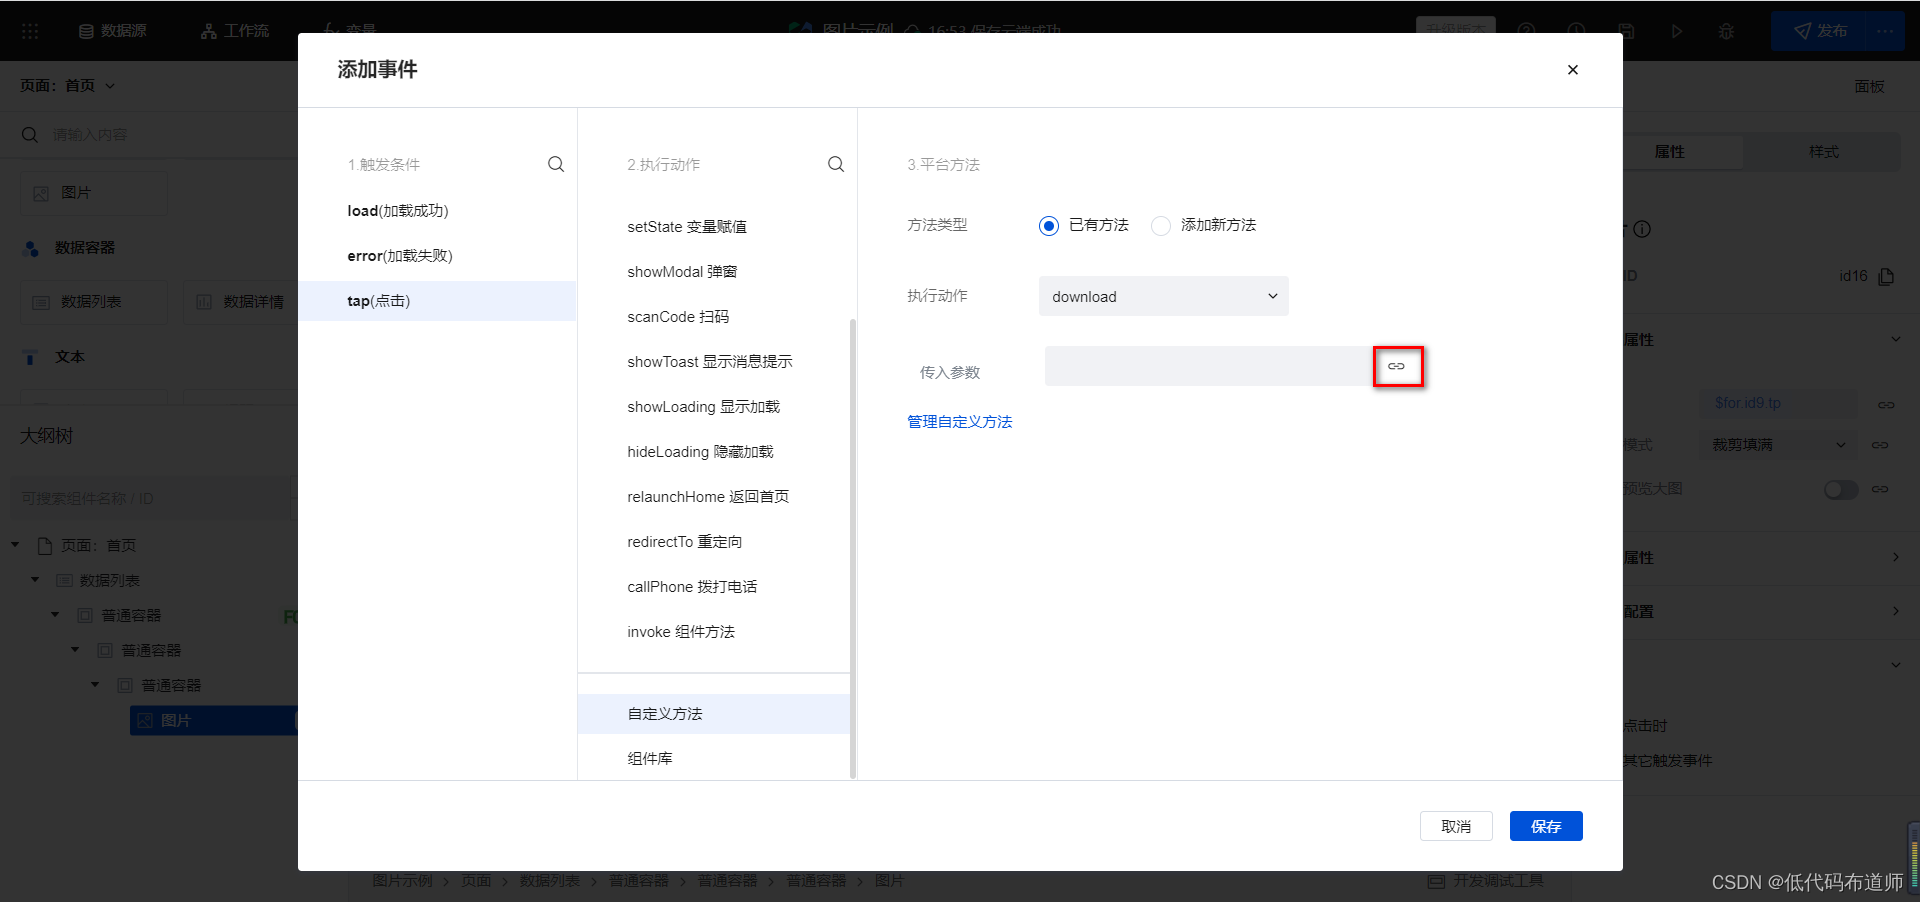Click the link icon beside 传入参数 field
The image size is (1920, 902).
[1397, 367]
